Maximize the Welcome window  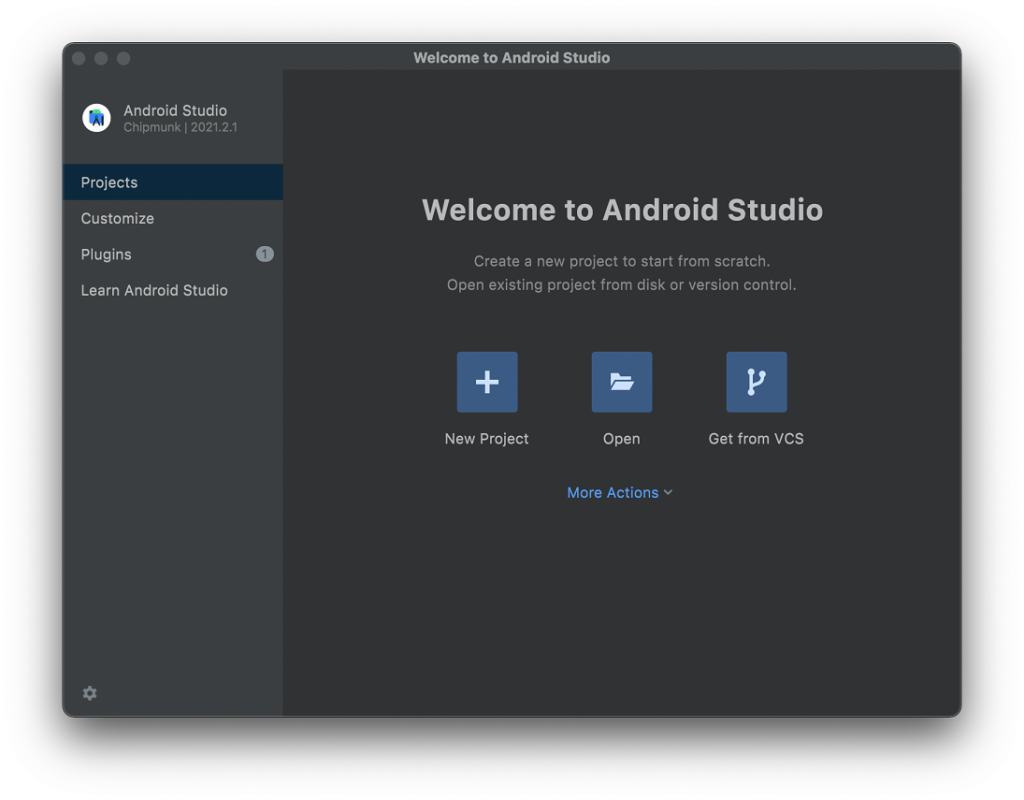(x=123, y=58)
